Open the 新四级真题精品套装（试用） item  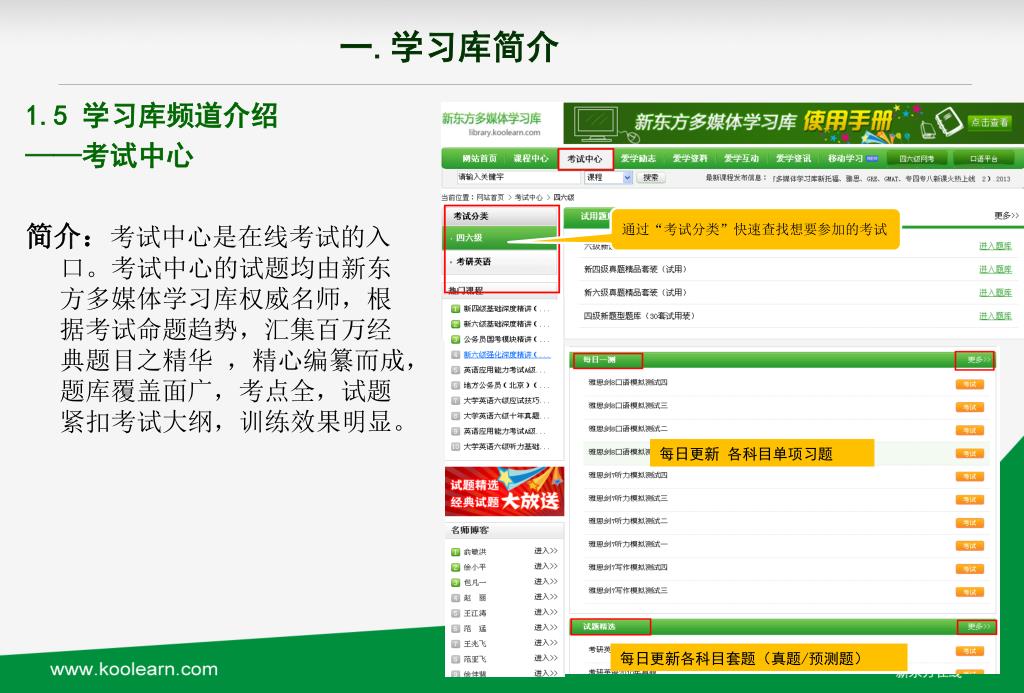pyautogui.click(x=635, y=269)
